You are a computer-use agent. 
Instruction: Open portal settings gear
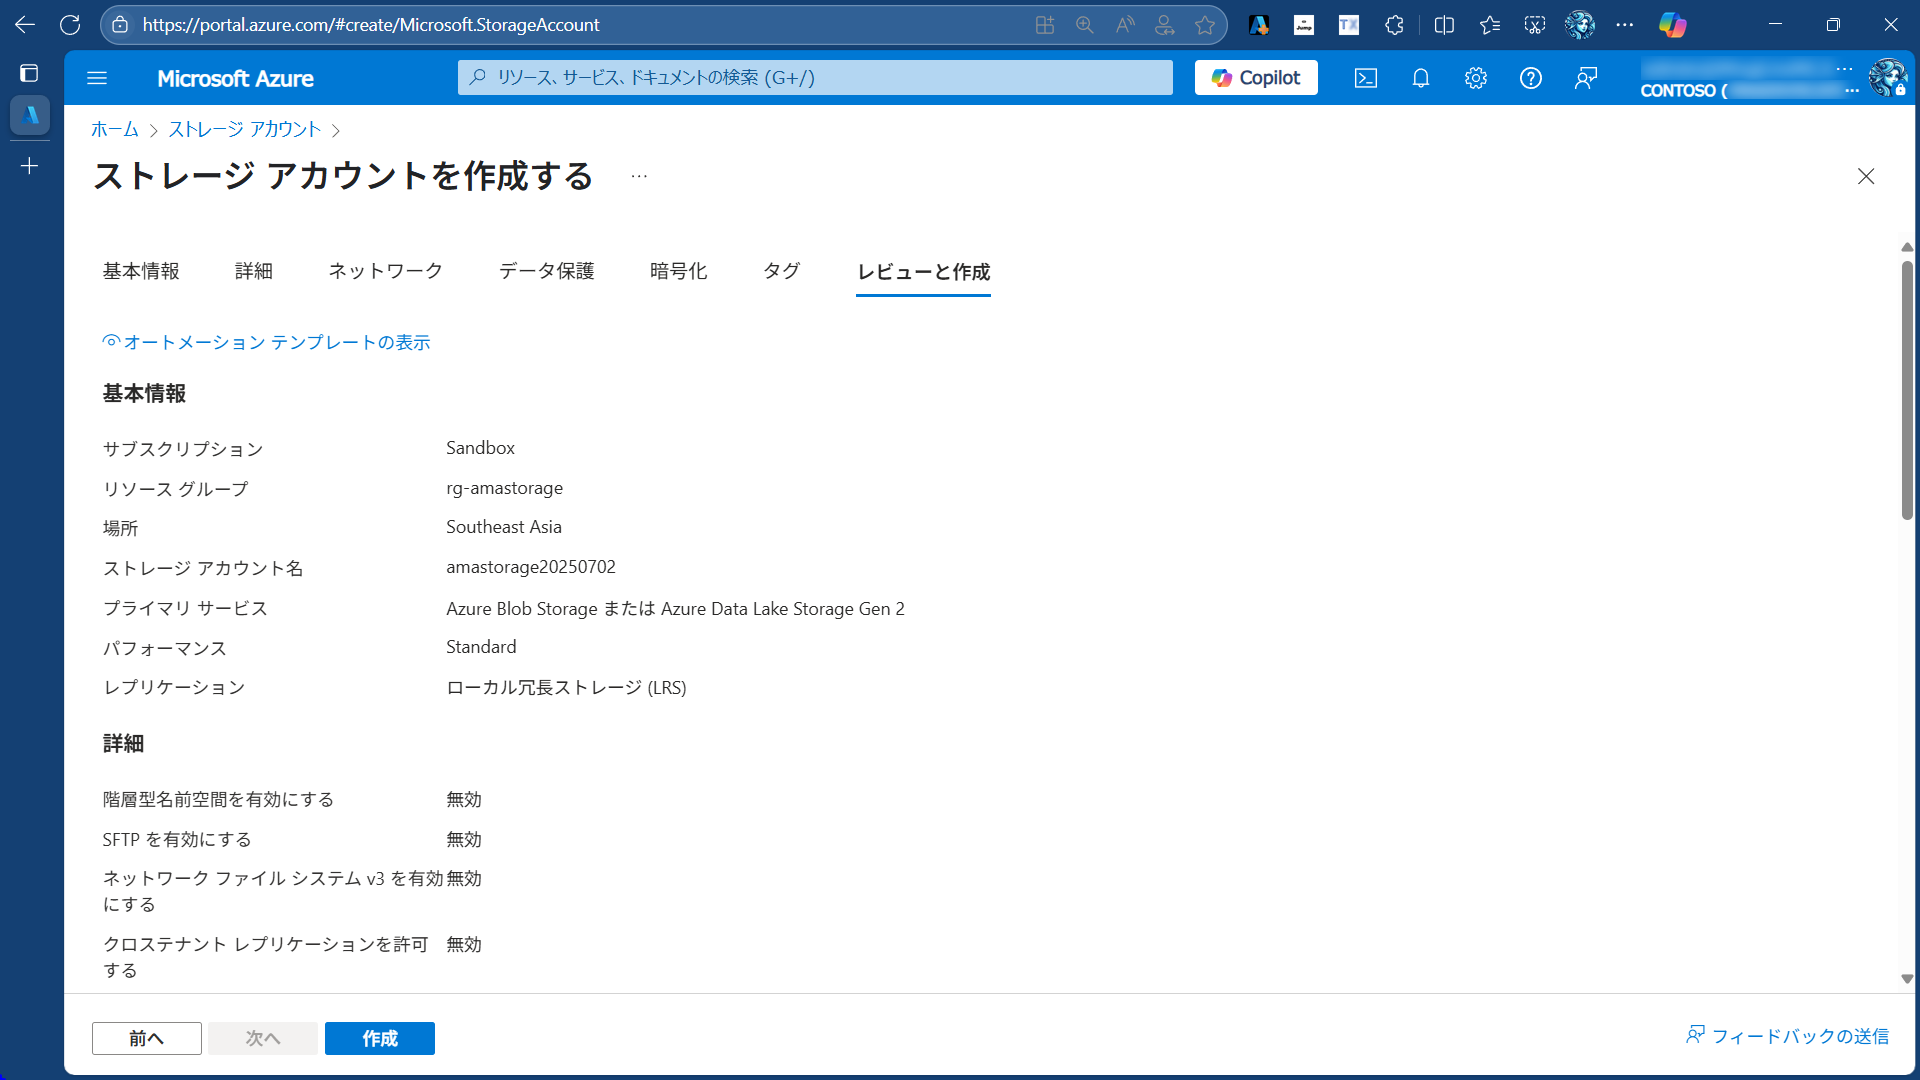coord(1476,78)
